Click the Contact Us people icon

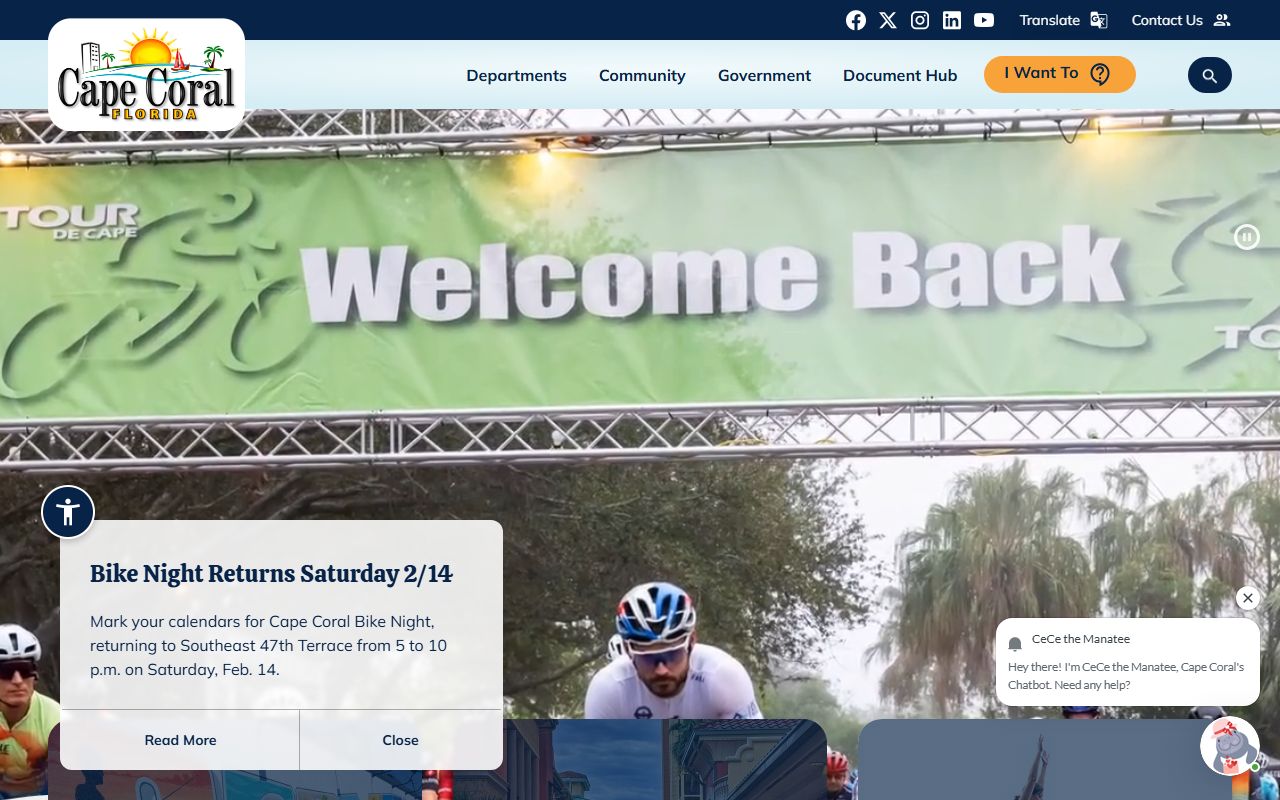[1222, 20]
